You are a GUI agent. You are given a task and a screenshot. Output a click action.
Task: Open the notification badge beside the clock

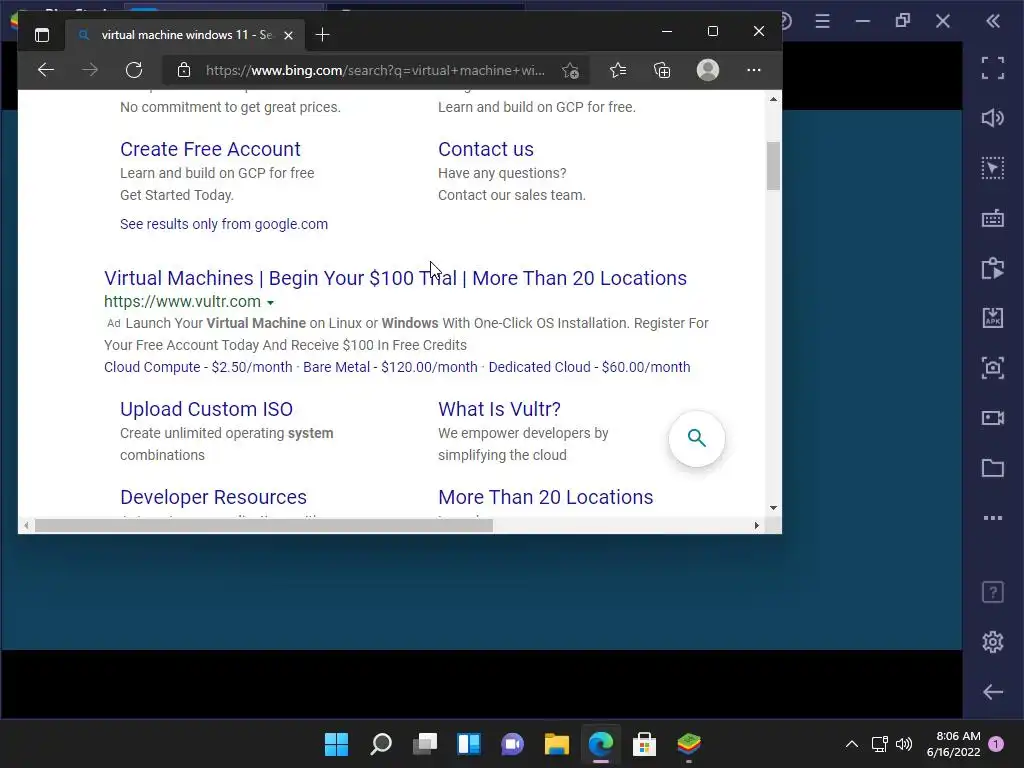pyautogui.click(x=997, y=744)
